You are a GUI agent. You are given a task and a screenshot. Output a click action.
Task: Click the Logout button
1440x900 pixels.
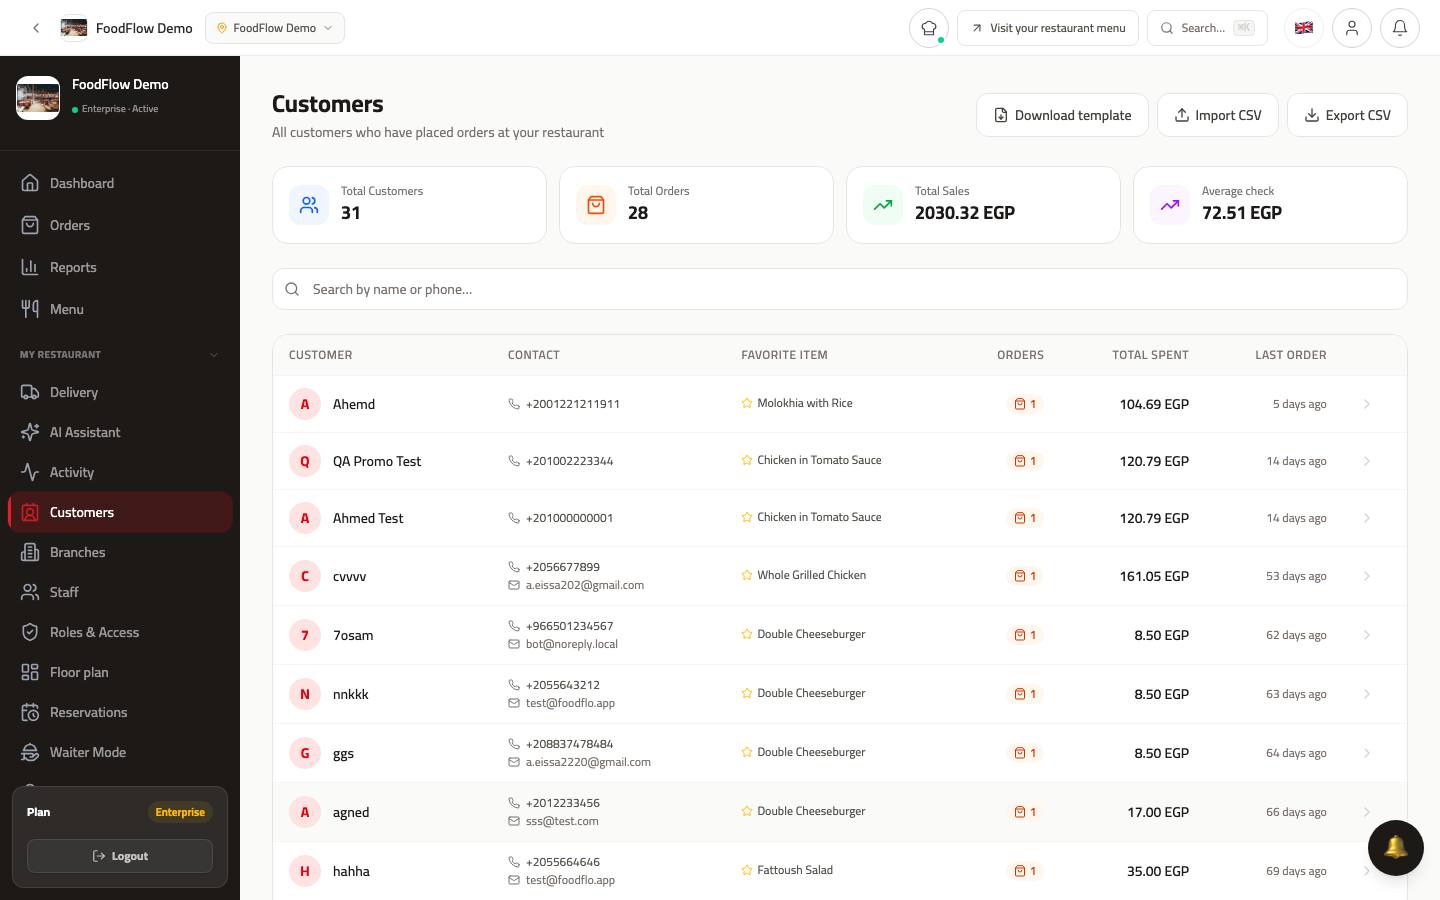click(120, 856)
